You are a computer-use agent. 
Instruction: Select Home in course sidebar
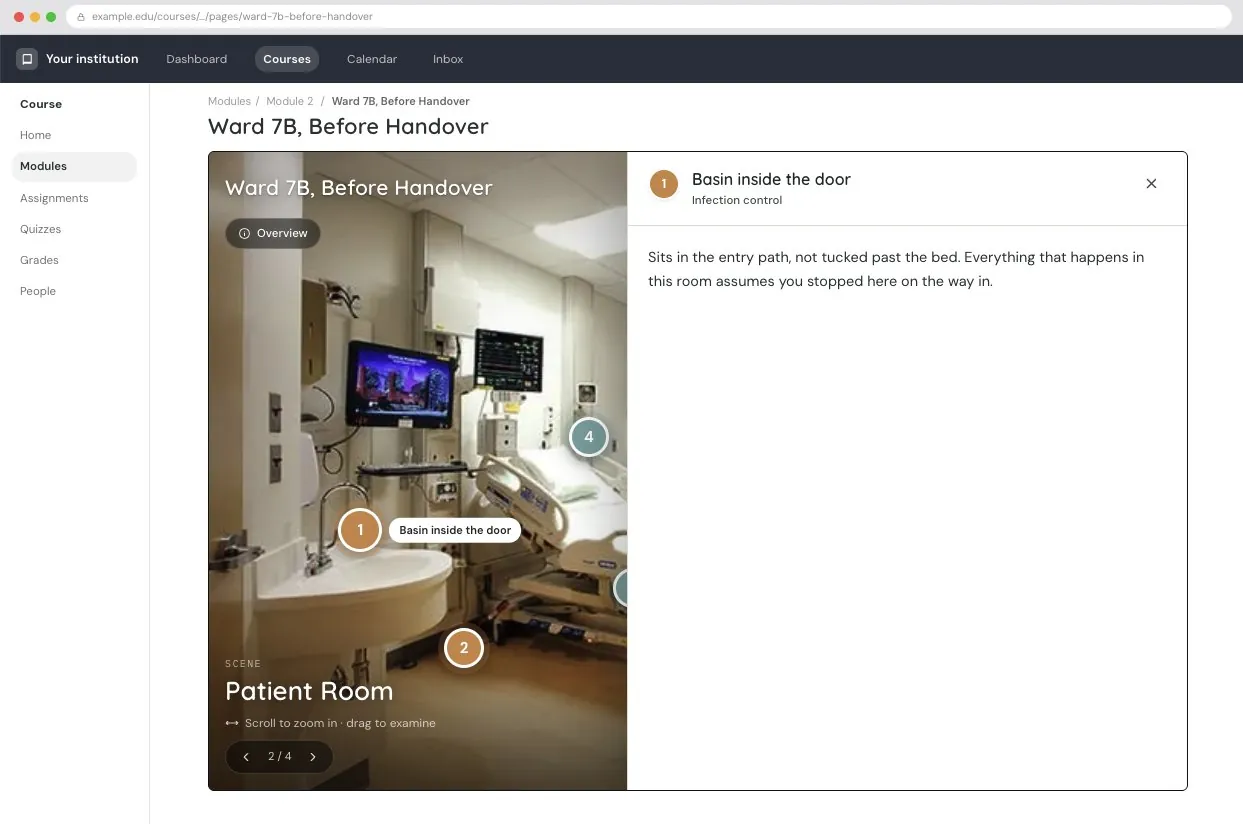click(x=36, y=135)
